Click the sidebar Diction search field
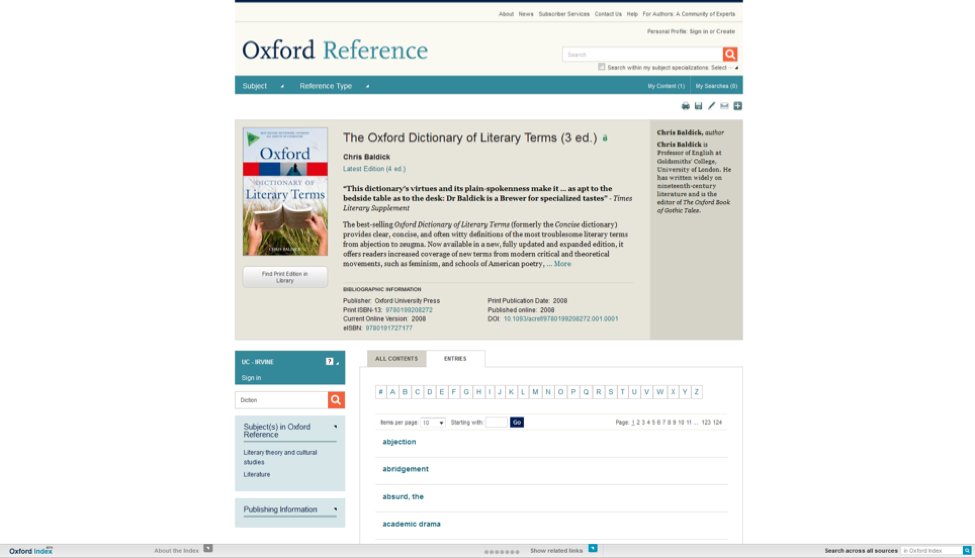Viewport: 975px width, 558px height. (282, 400)
